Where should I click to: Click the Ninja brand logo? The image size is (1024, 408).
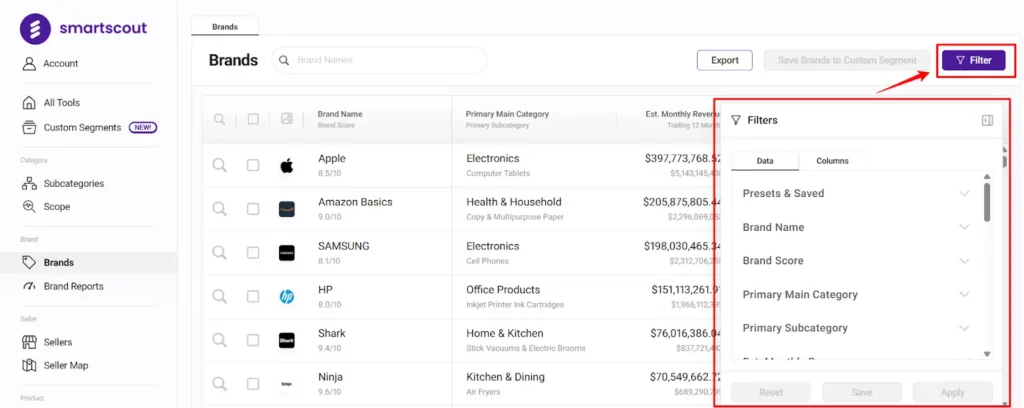pos(287,384)
